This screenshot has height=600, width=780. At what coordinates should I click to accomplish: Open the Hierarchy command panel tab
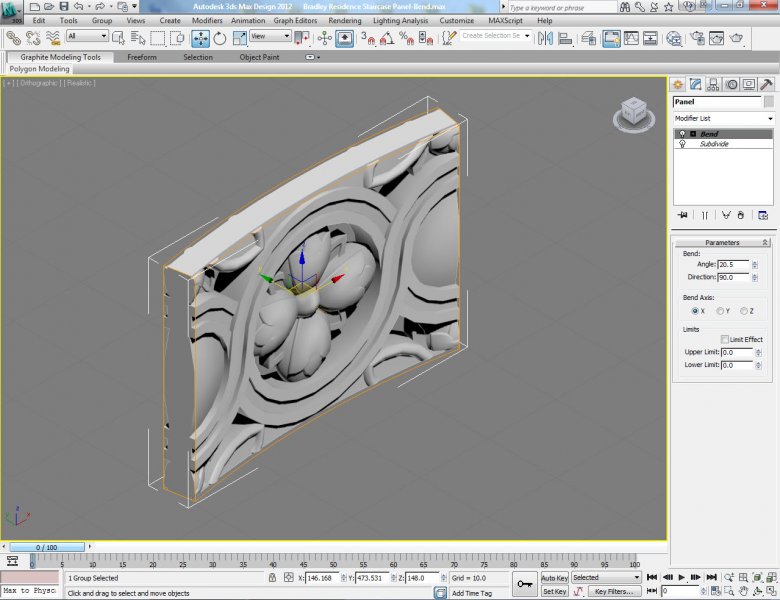coord(713,85)
